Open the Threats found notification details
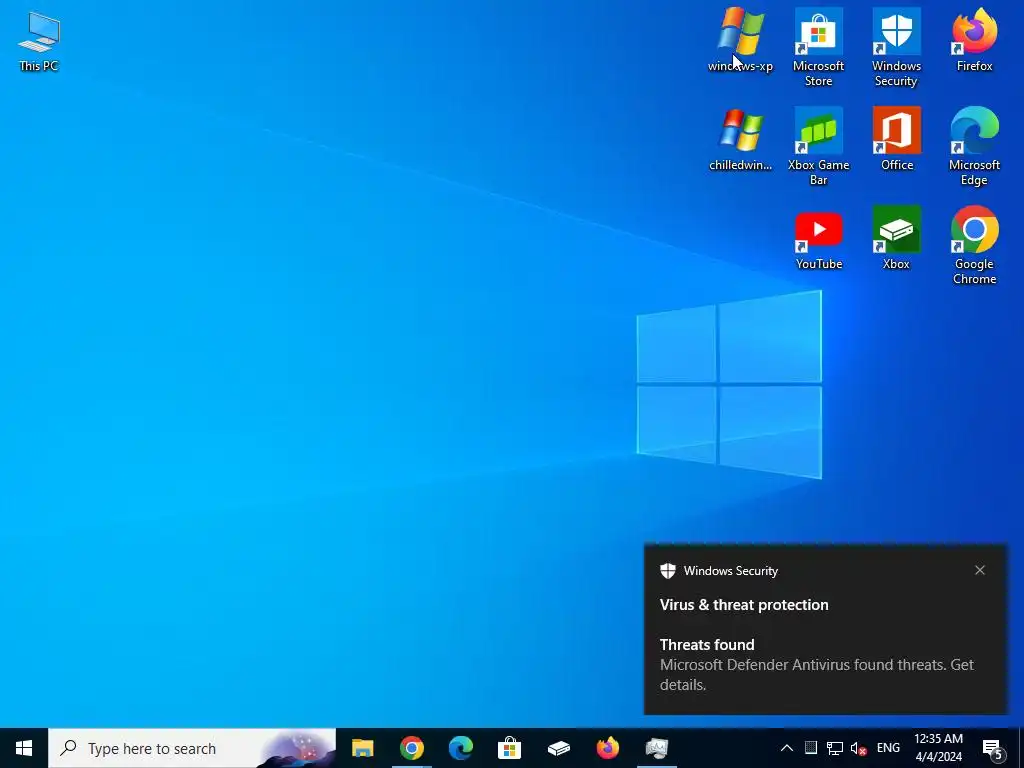This screenshot has height=768, width=1024. coord(816,665)
